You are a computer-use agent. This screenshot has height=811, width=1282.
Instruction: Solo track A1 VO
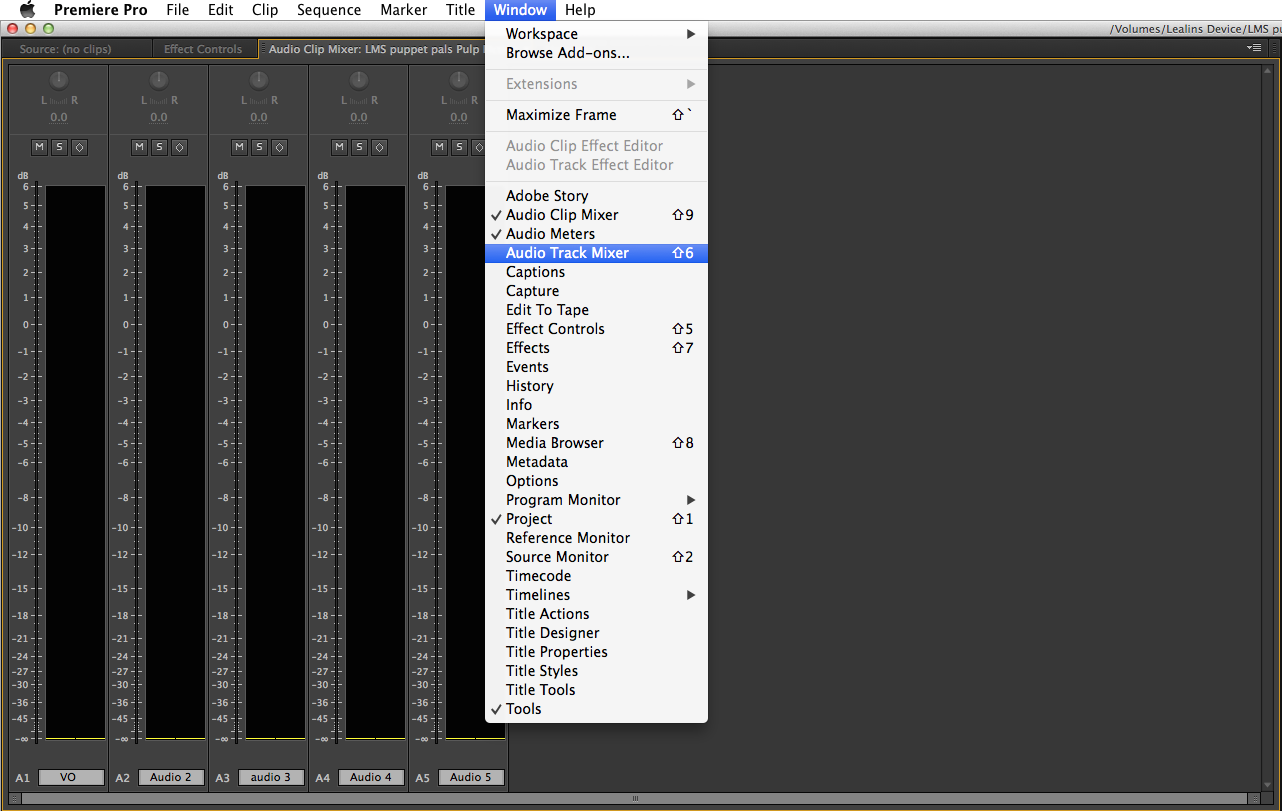point(59,147)
